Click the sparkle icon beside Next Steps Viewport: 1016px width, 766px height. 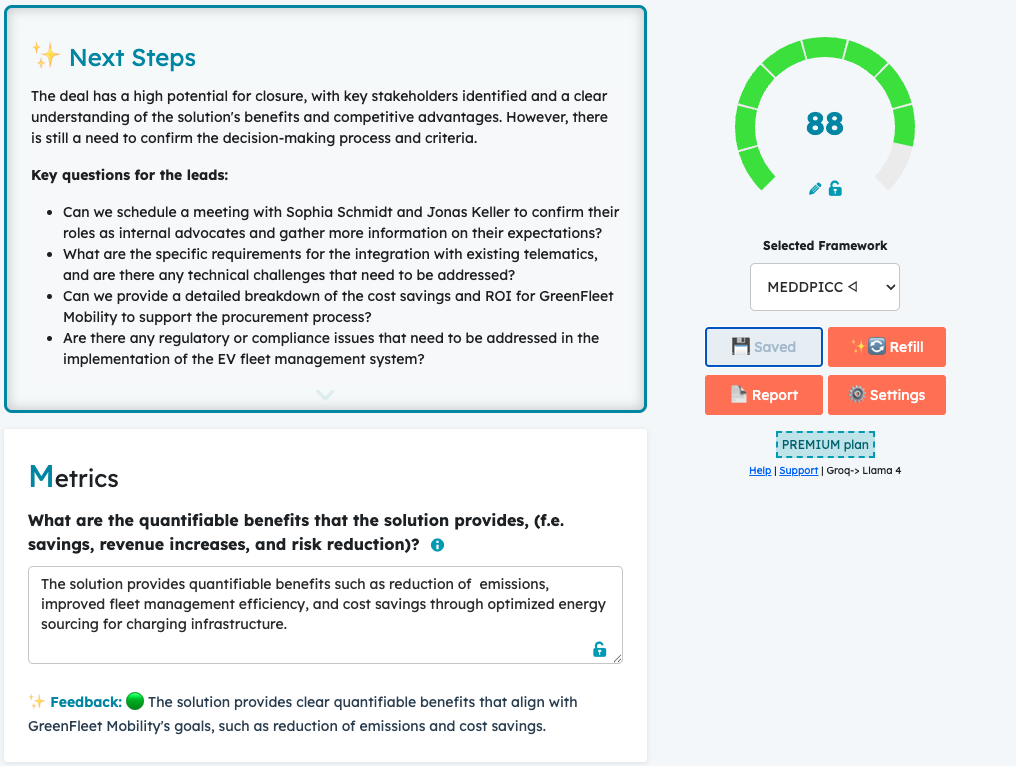(x=45, y=56)
